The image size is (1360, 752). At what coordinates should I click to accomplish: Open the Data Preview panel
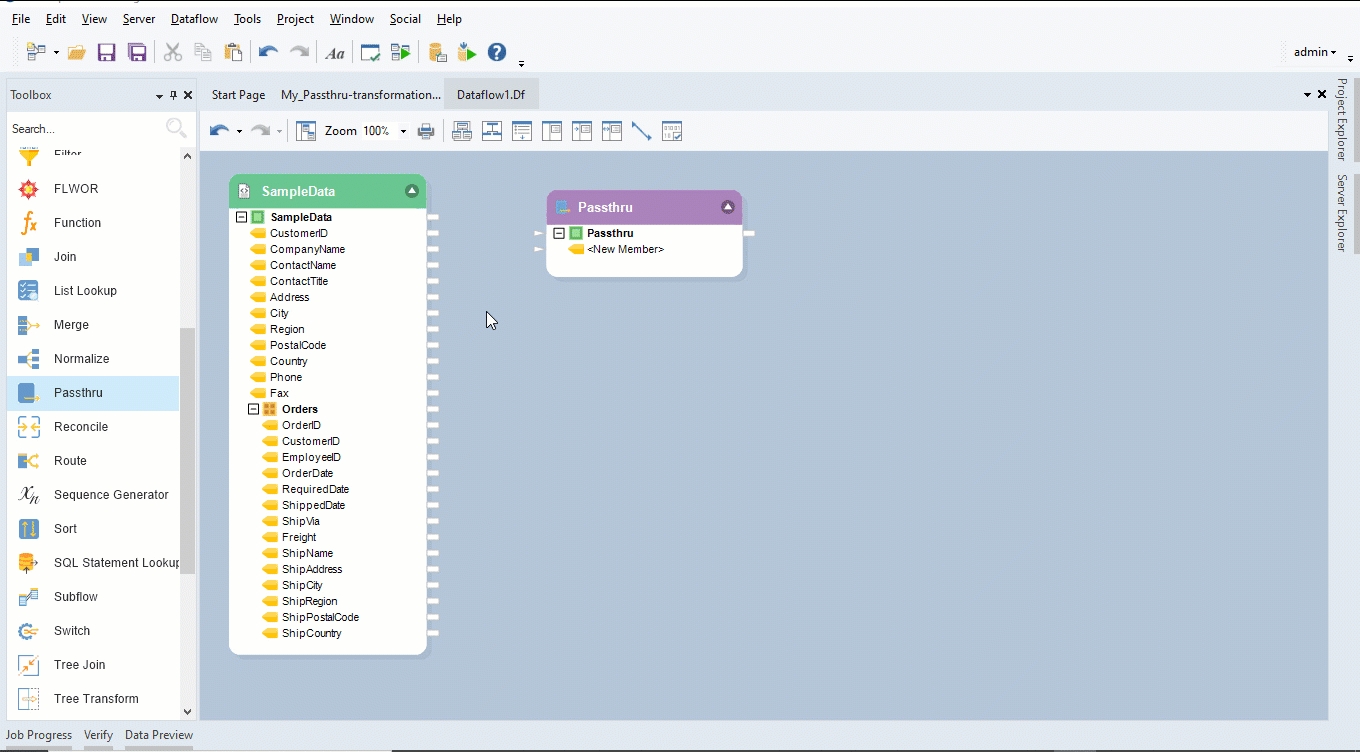(159, 735)
